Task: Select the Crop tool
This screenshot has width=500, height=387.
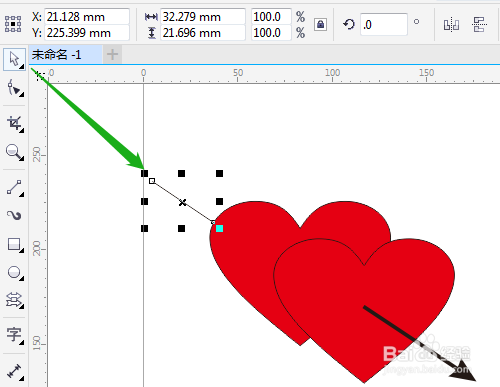Action: coord(14,123)
